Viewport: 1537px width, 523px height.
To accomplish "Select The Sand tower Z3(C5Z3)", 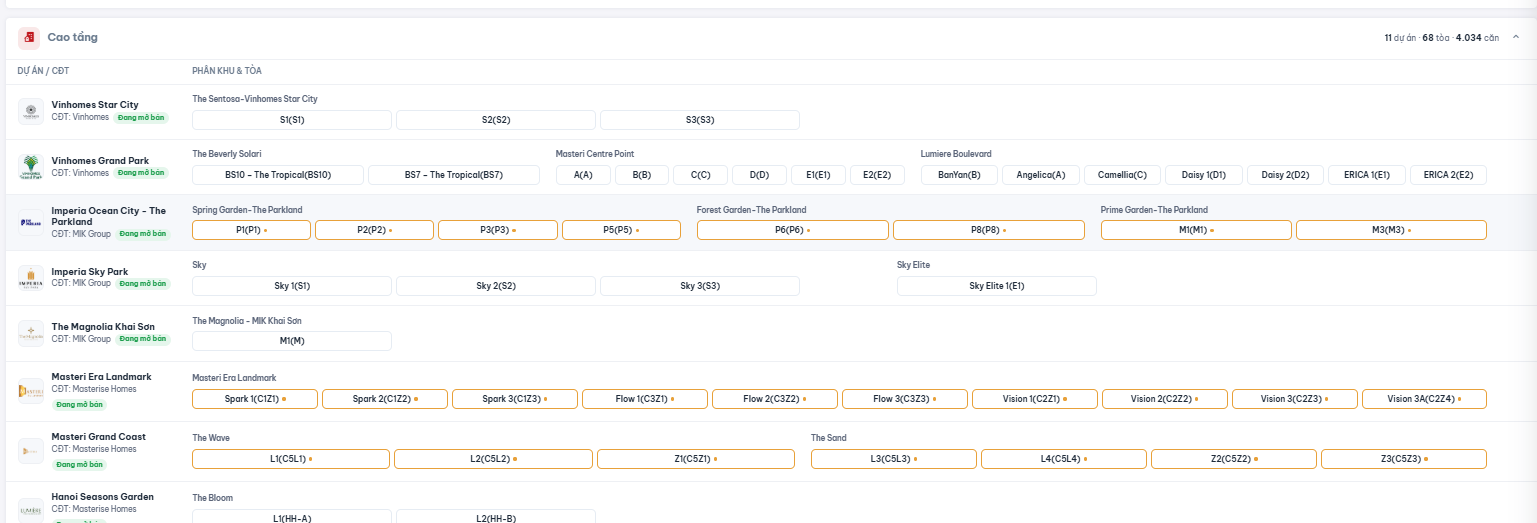I will [1404, 459].
